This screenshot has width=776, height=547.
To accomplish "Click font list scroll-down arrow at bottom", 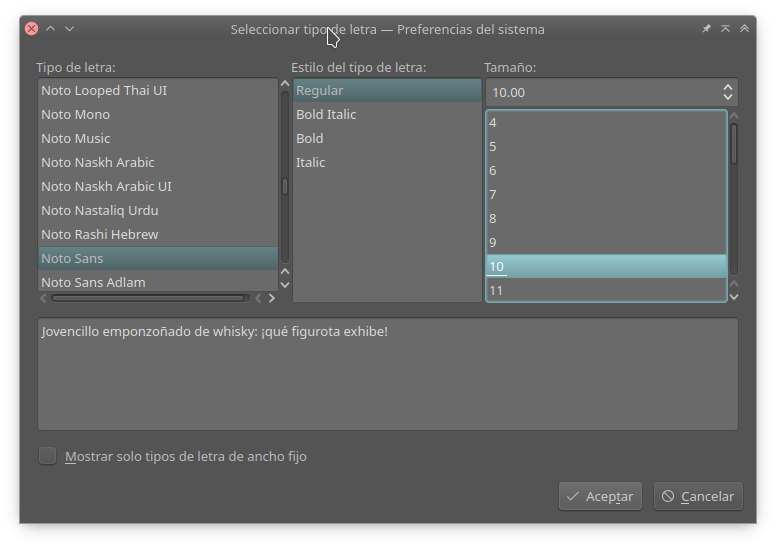I will click(285, 285).
